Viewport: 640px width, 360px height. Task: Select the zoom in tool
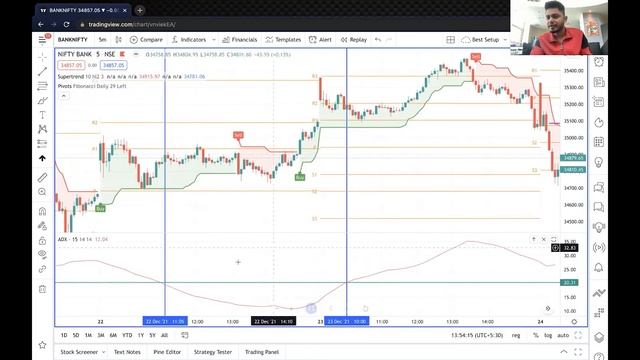(42, 192)
